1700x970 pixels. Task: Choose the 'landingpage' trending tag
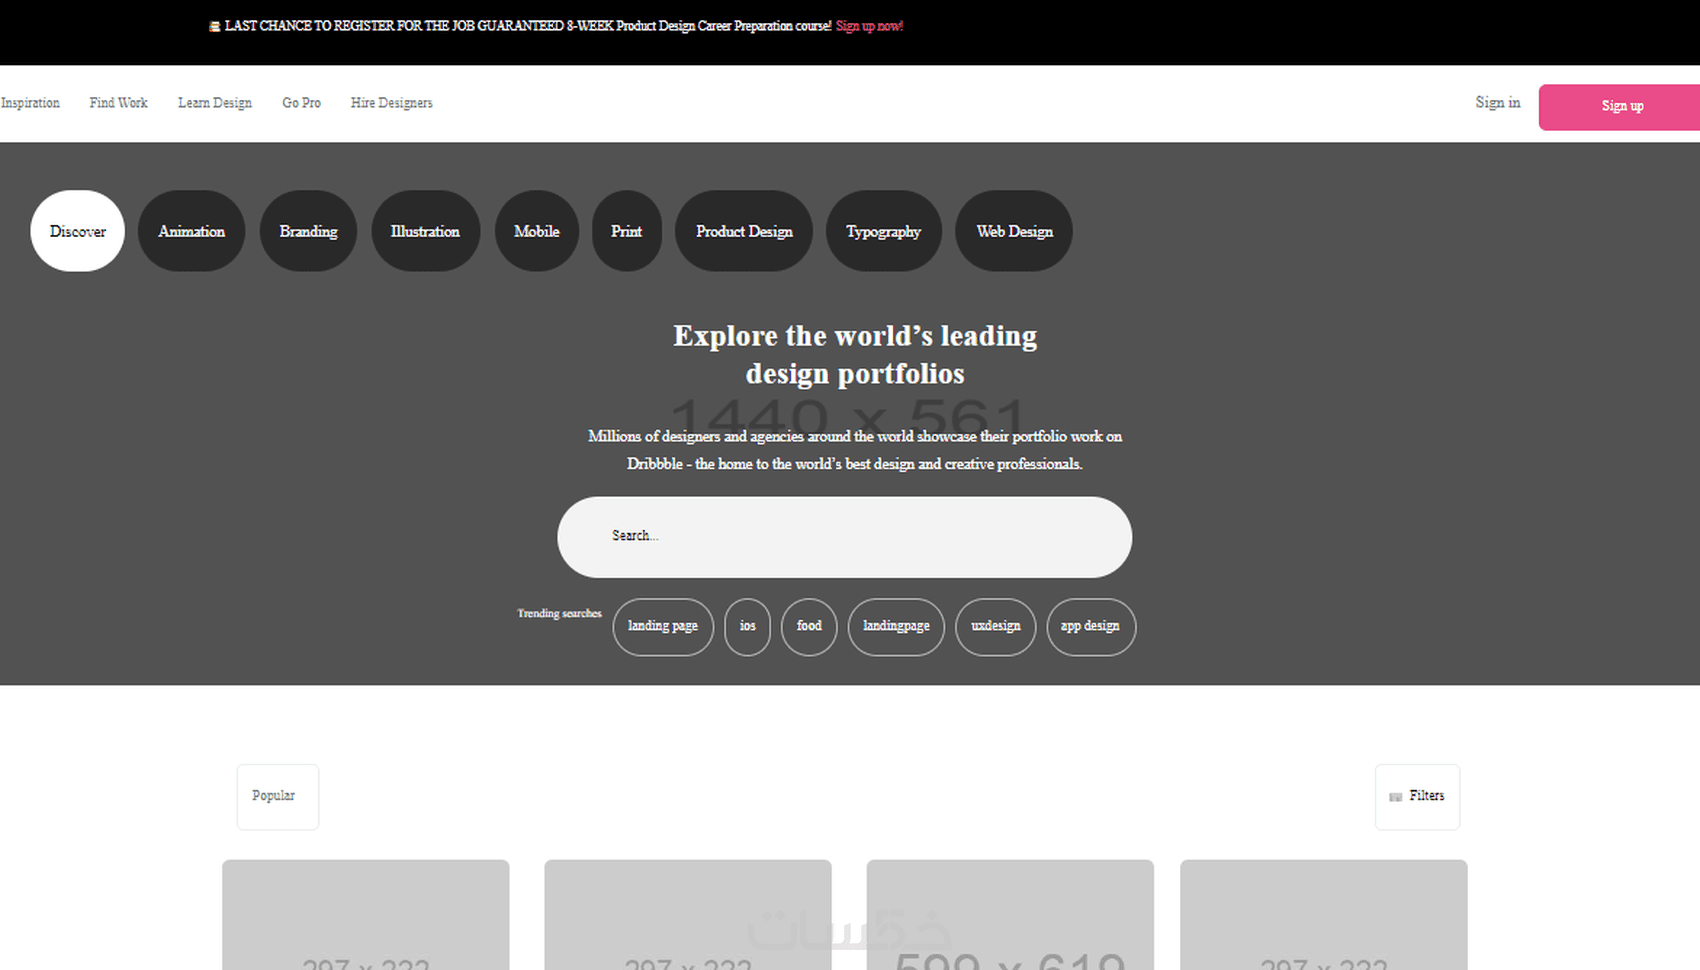coord(896,627)
